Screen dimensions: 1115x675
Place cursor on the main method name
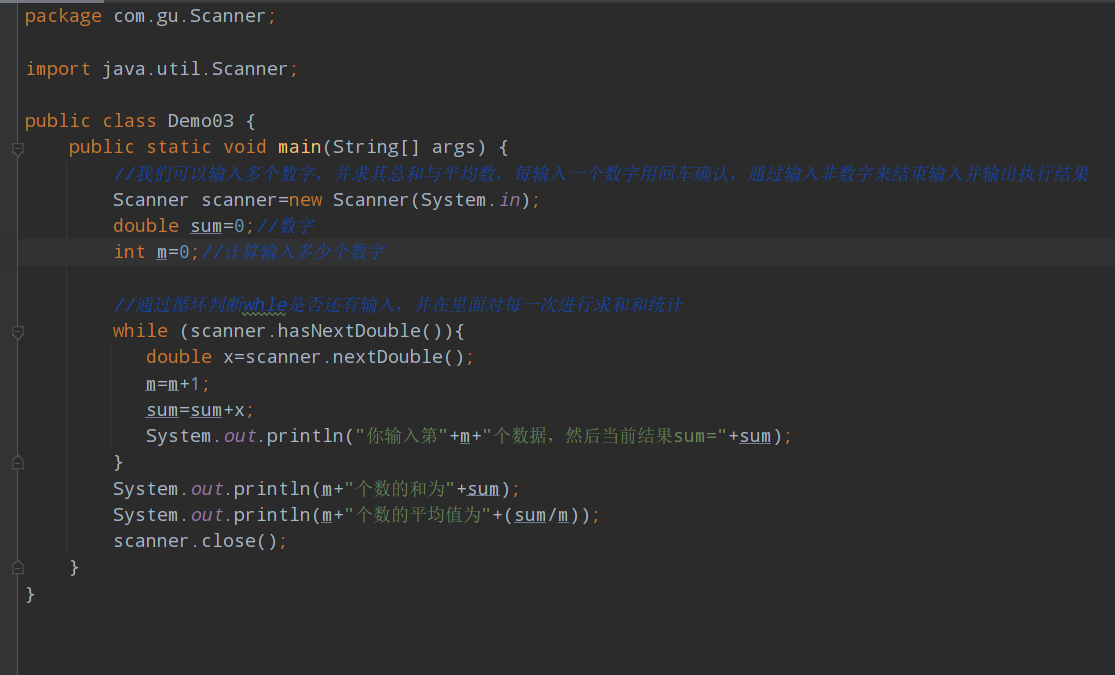[x=299, y=147]
